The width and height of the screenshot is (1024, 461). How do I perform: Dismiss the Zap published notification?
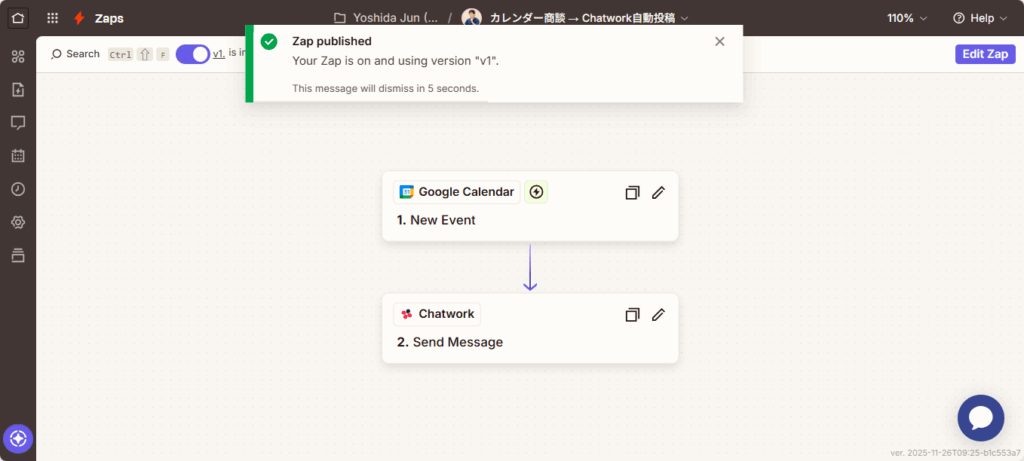(x=720, y=41)
